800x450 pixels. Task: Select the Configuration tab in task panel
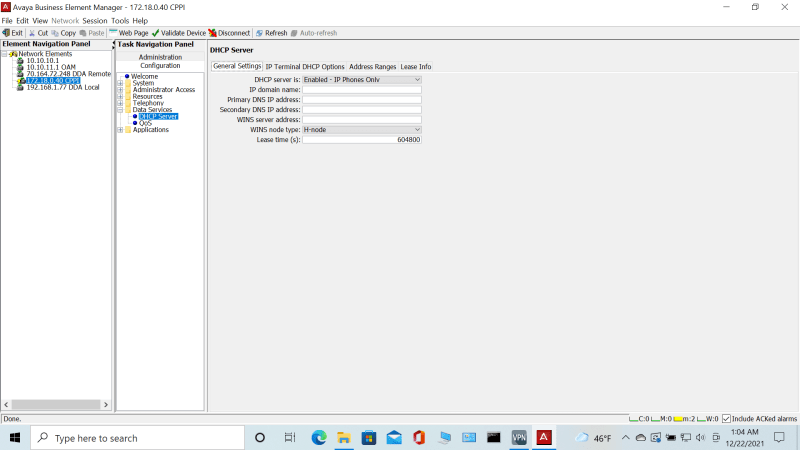[160, 65]
